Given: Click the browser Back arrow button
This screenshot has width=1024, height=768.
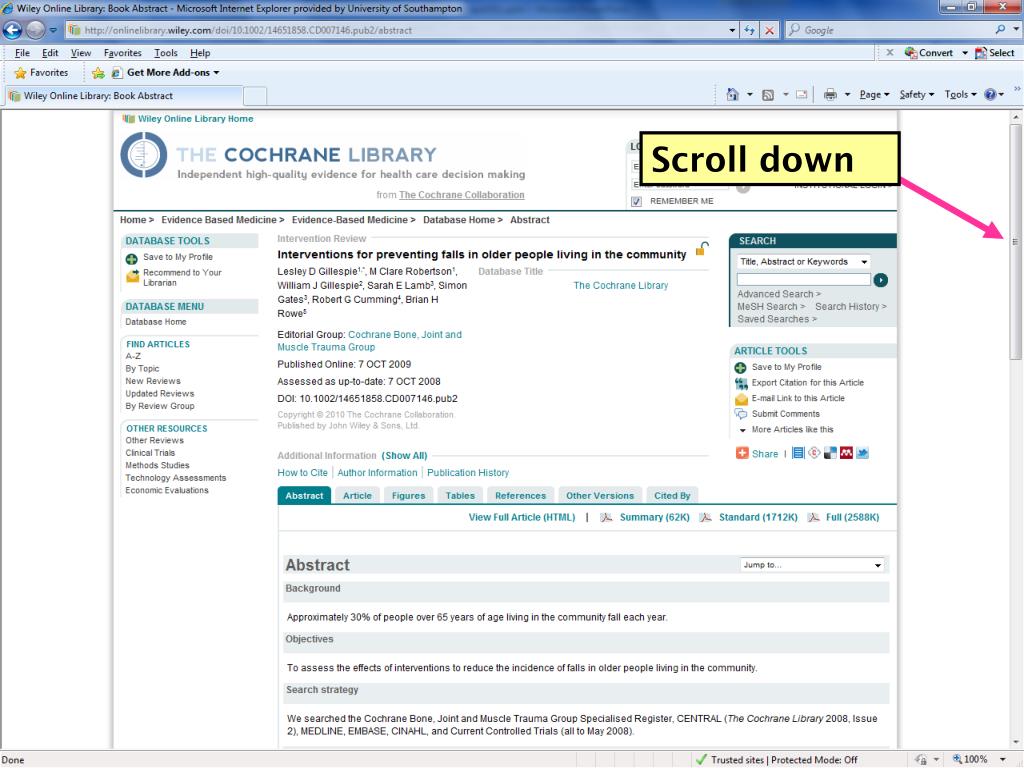Looking at the screenshot, I should point(12,30).
